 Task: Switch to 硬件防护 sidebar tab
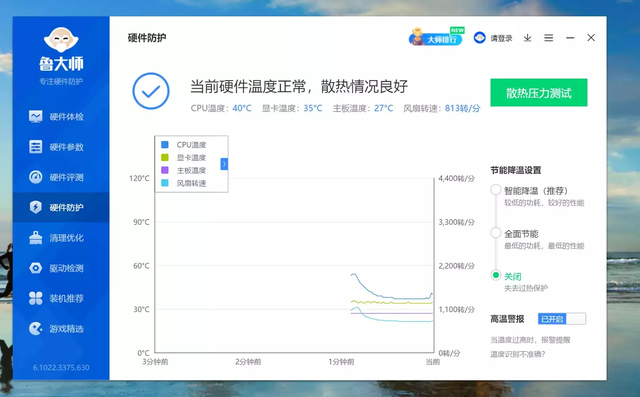pyautogui.click(x=61, y=207)
